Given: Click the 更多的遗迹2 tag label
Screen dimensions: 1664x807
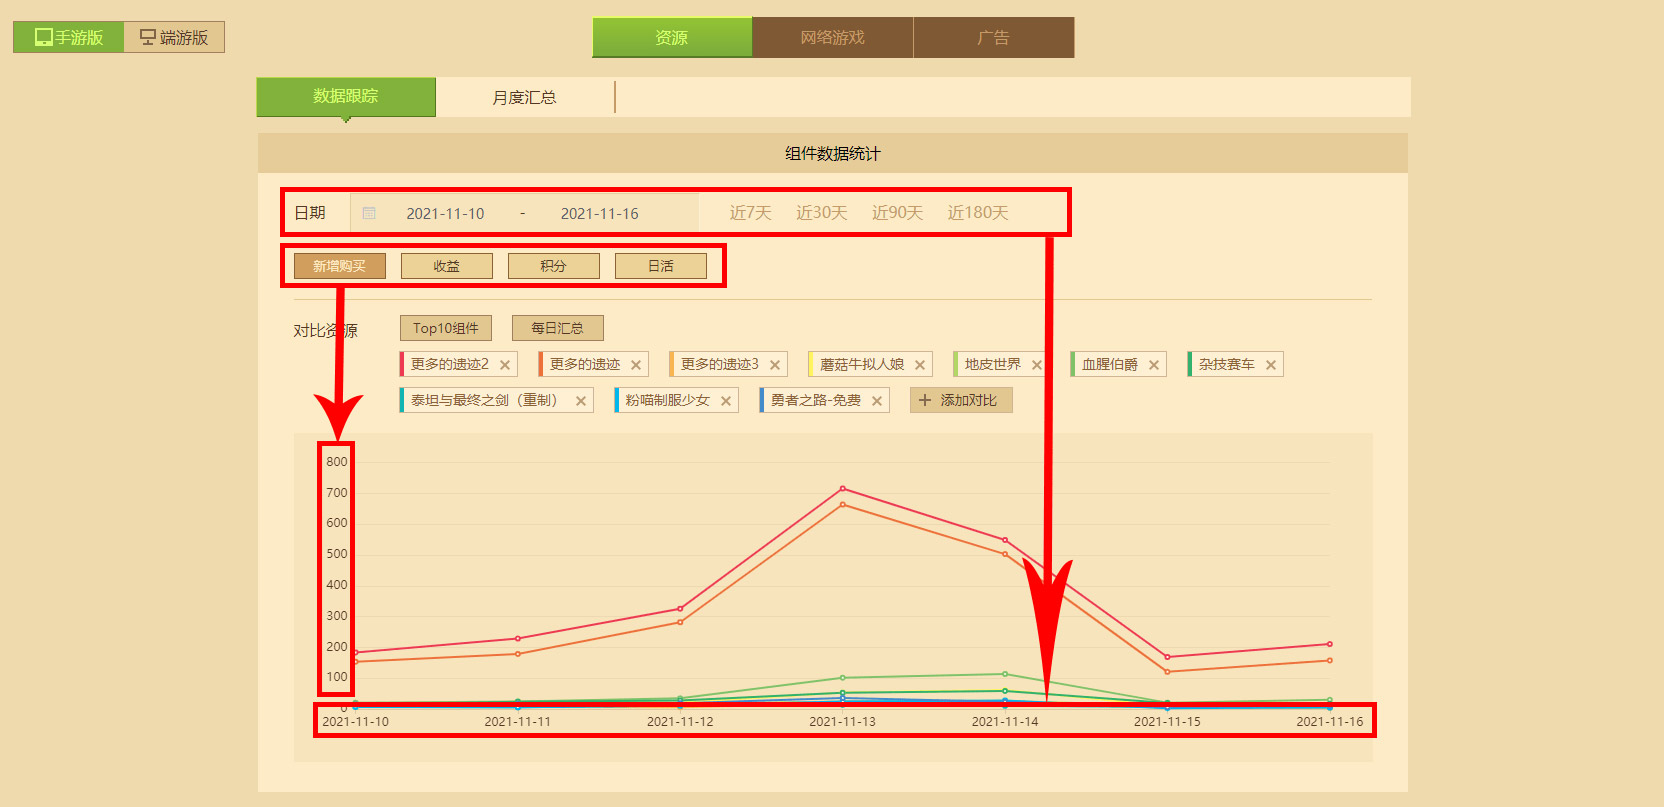Looking at the screenshot, I should pos(450,364).
